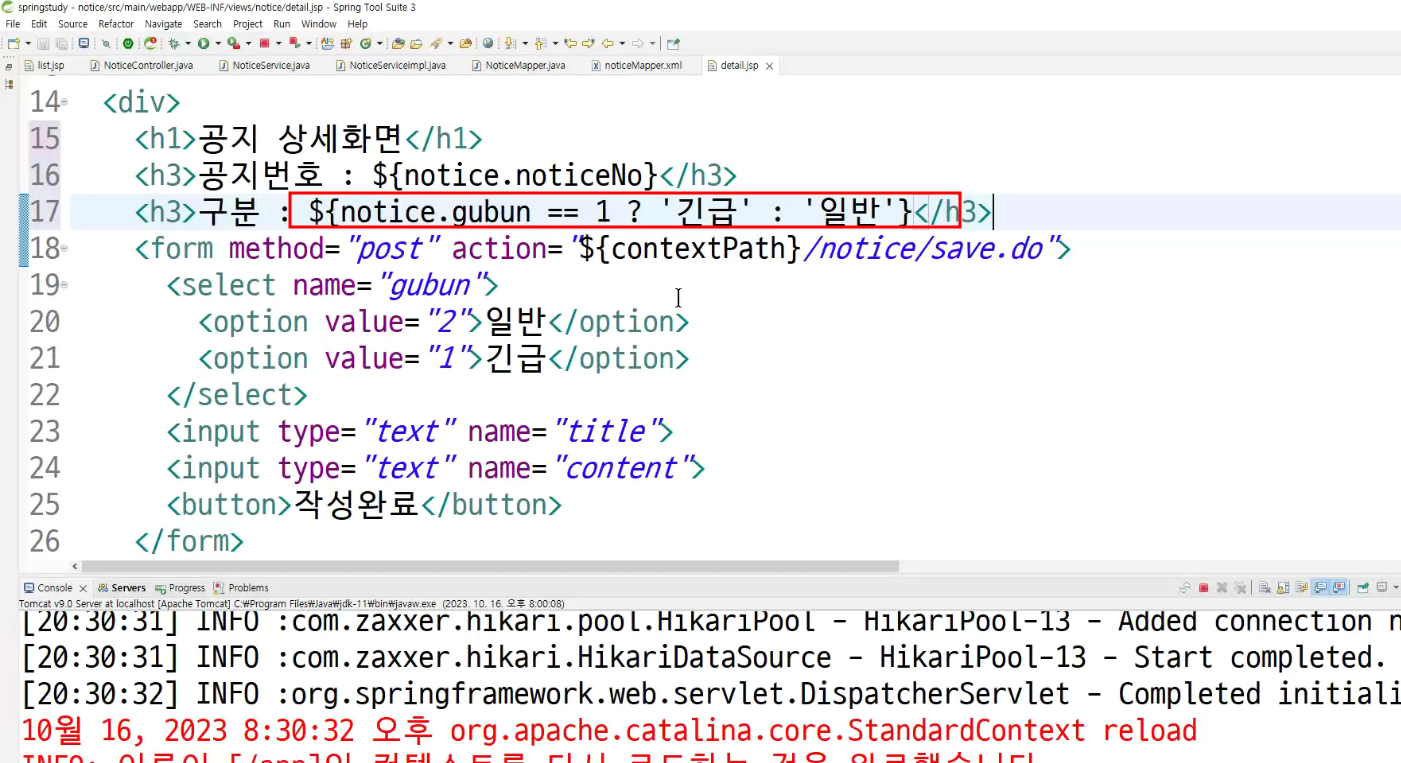Click the Pin Console icon
This screenshot has height=763, width=1401.
pyautogui.click(x=1363, y=588)
